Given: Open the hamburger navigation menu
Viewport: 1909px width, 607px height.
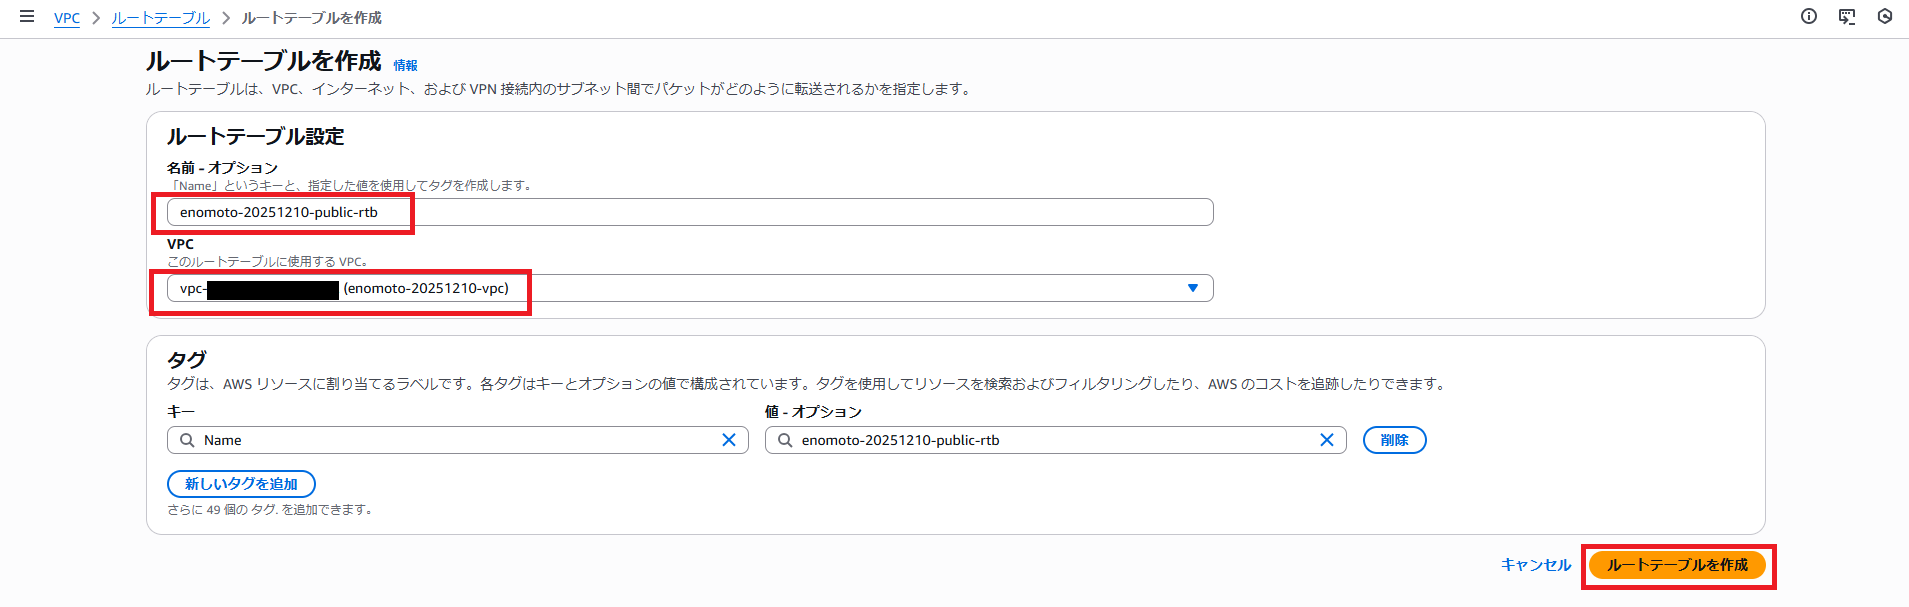Looking at the screenshot, I should (27, 17).
